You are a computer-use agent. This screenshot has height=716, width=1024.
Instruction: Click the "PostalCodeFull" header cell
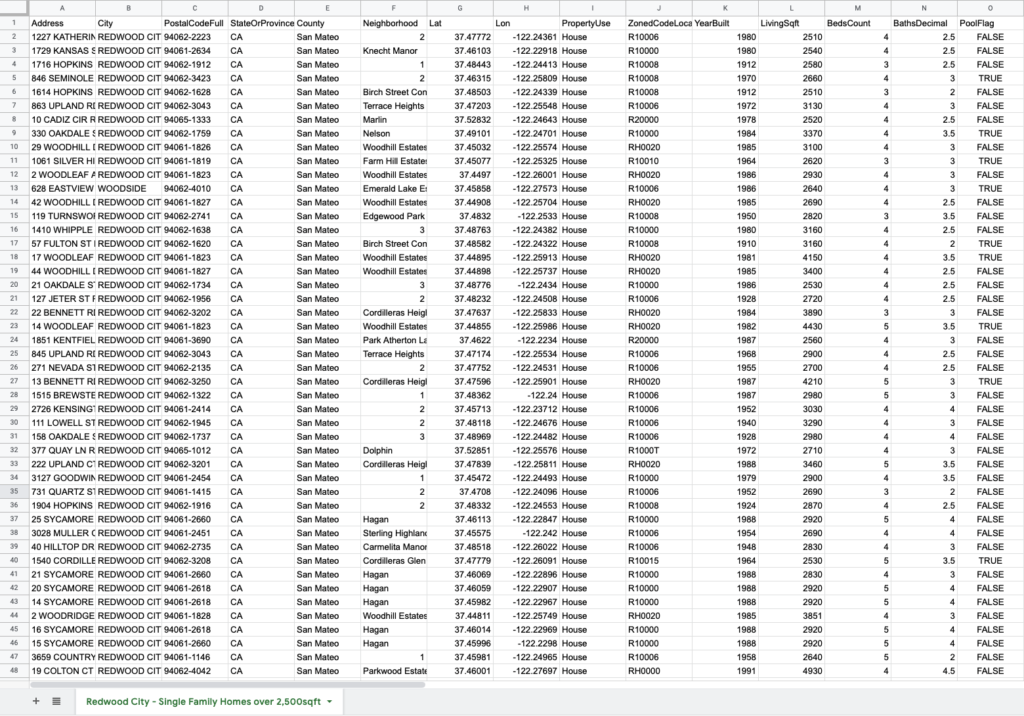[x=195, y=23]
